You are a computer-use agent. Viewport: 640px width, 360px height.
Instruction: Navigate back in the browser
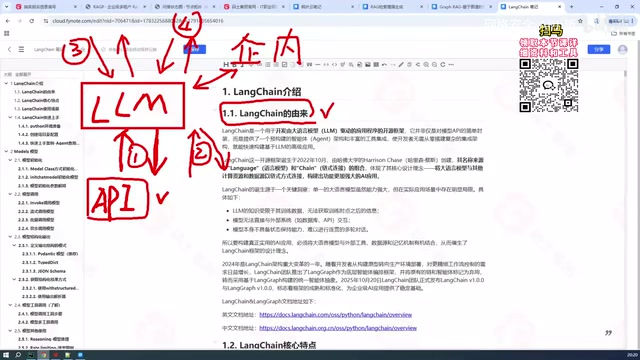click(8, 21)
